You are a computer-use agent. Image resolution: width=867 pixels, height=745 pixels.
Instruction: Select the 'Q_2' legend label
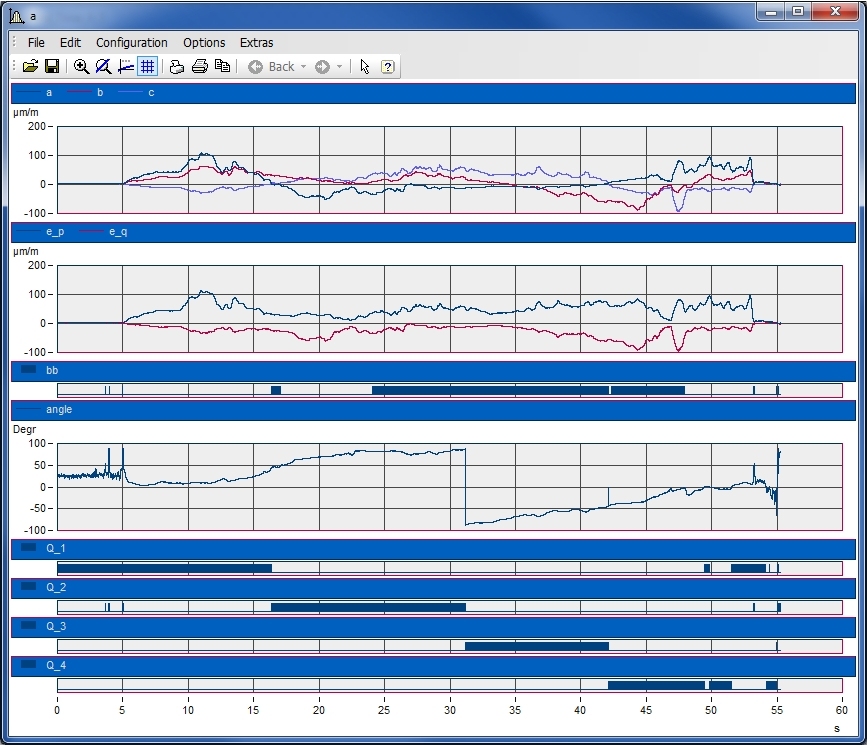56,587
